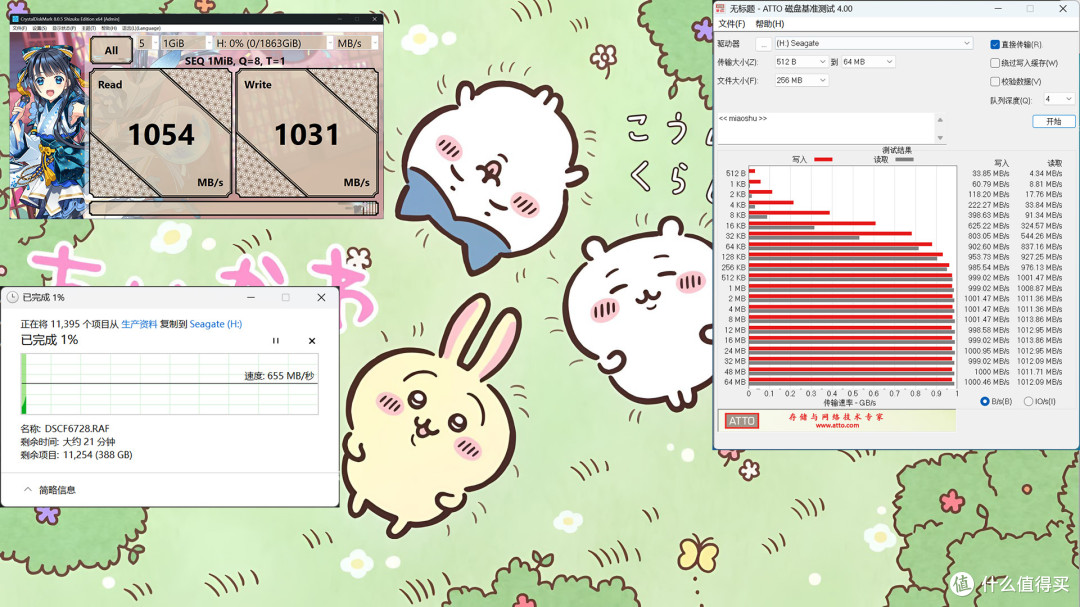Select the IO/s(I) radio button

coord(1028,401)
